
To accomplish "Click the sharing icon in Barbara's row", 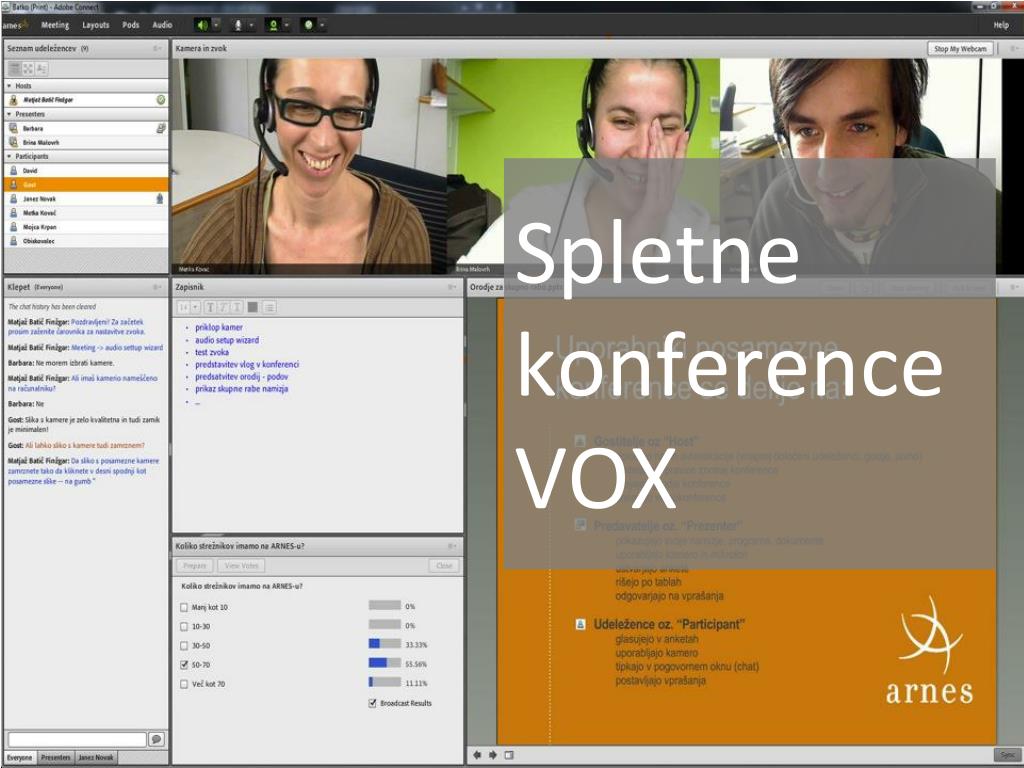I will tap(161, 128).
